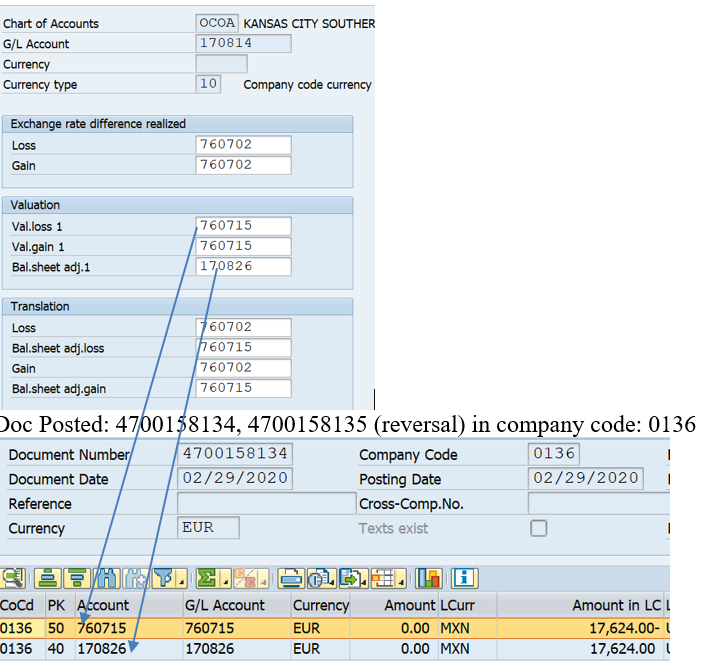The height and width of the screenshot is (661, 711).
Task: Sort the list in ascending order
Action: point(46,577)
